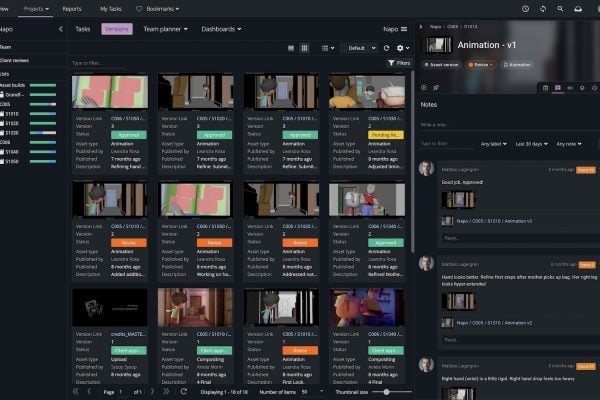The width and height of the screenshot is (600, 400).
Task: Click the play icon under the Animation header
Action: click(424, 87)
